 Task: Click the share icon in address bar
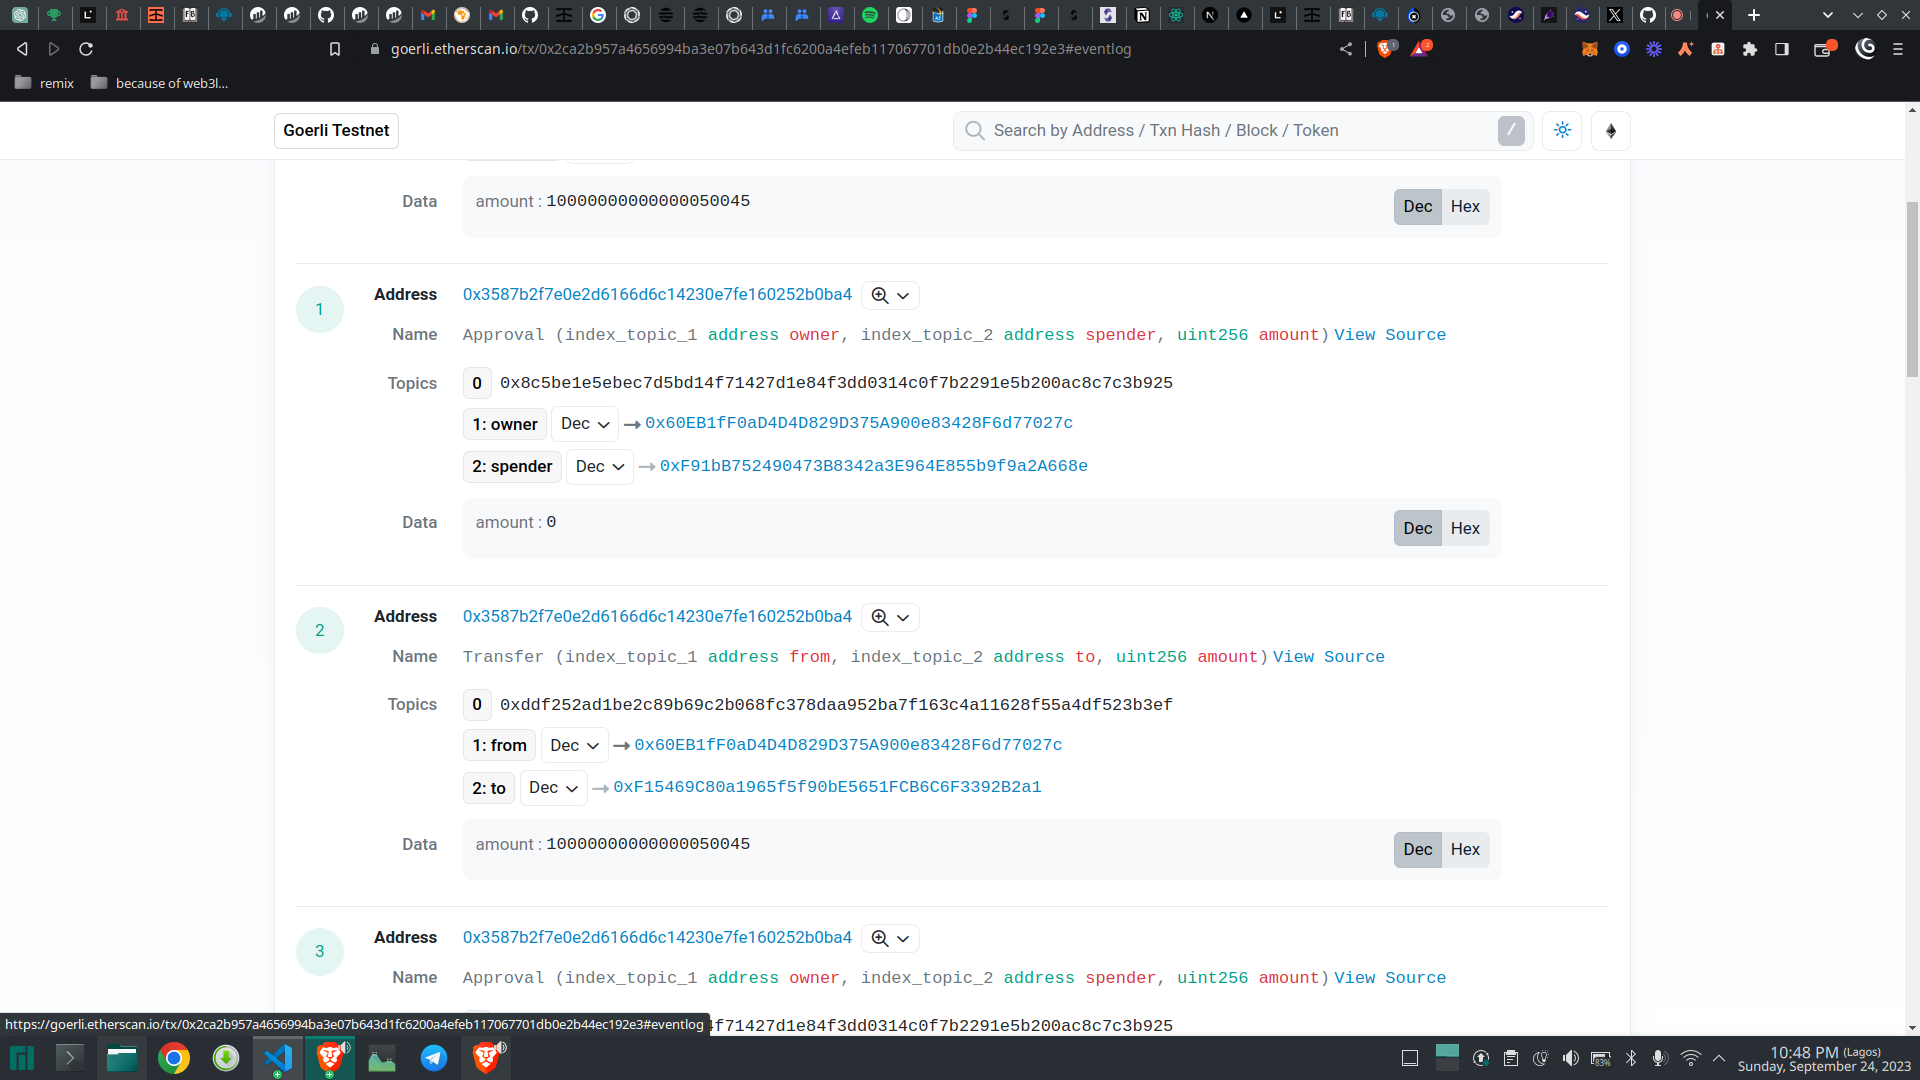click(1346, 49)
